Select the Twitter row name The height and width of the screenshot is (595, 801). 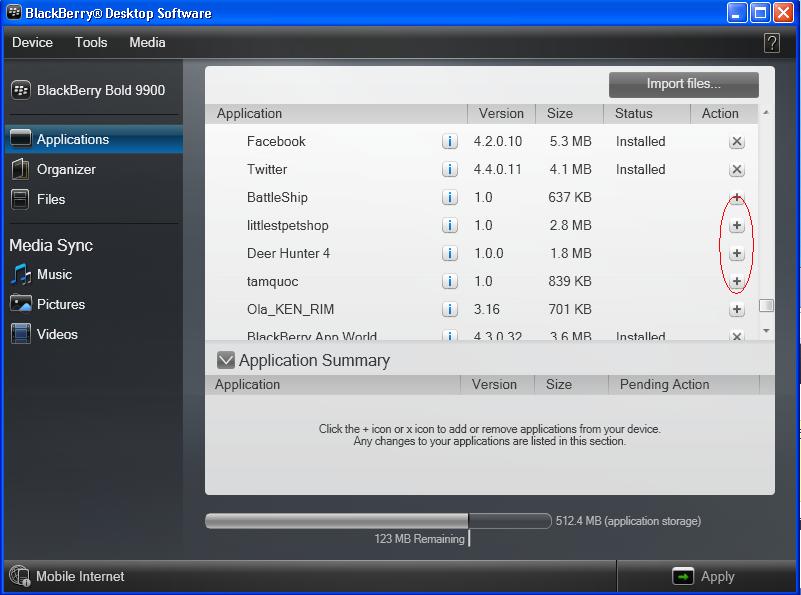click(267, 170)
